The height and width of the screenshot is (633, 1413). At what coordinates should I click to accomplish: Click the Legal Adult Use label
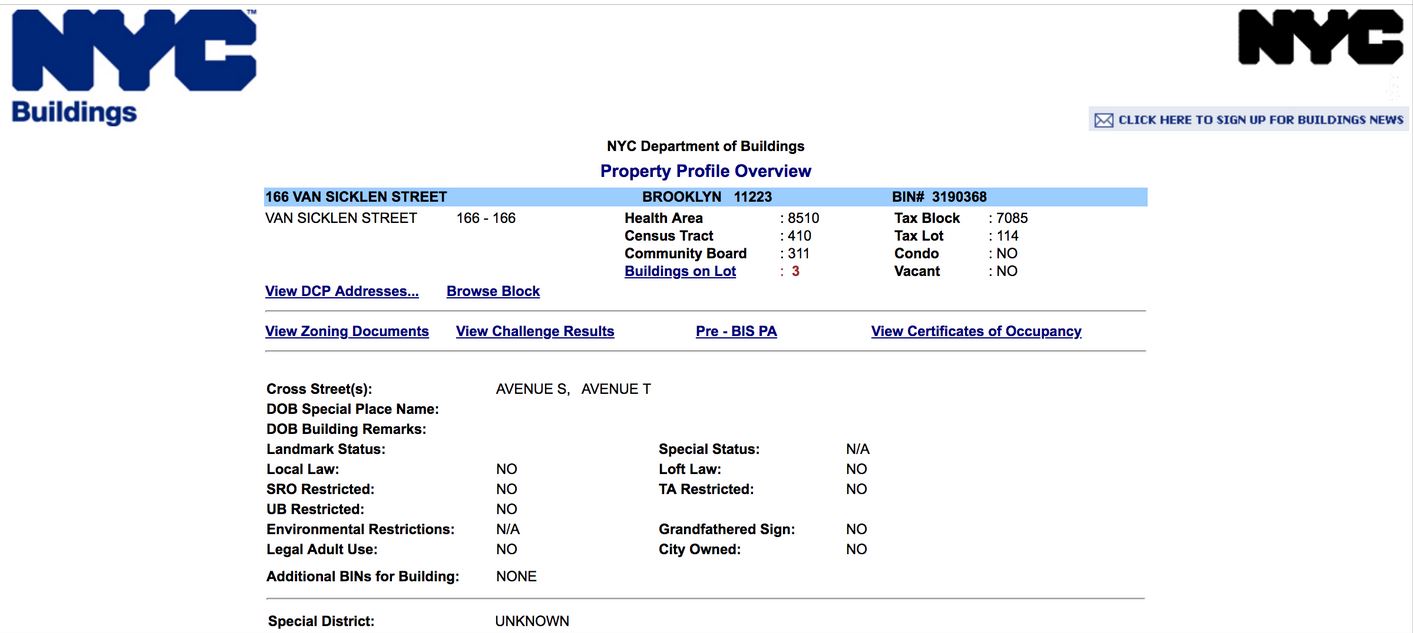pyautogui.click(x=322, y=549)
